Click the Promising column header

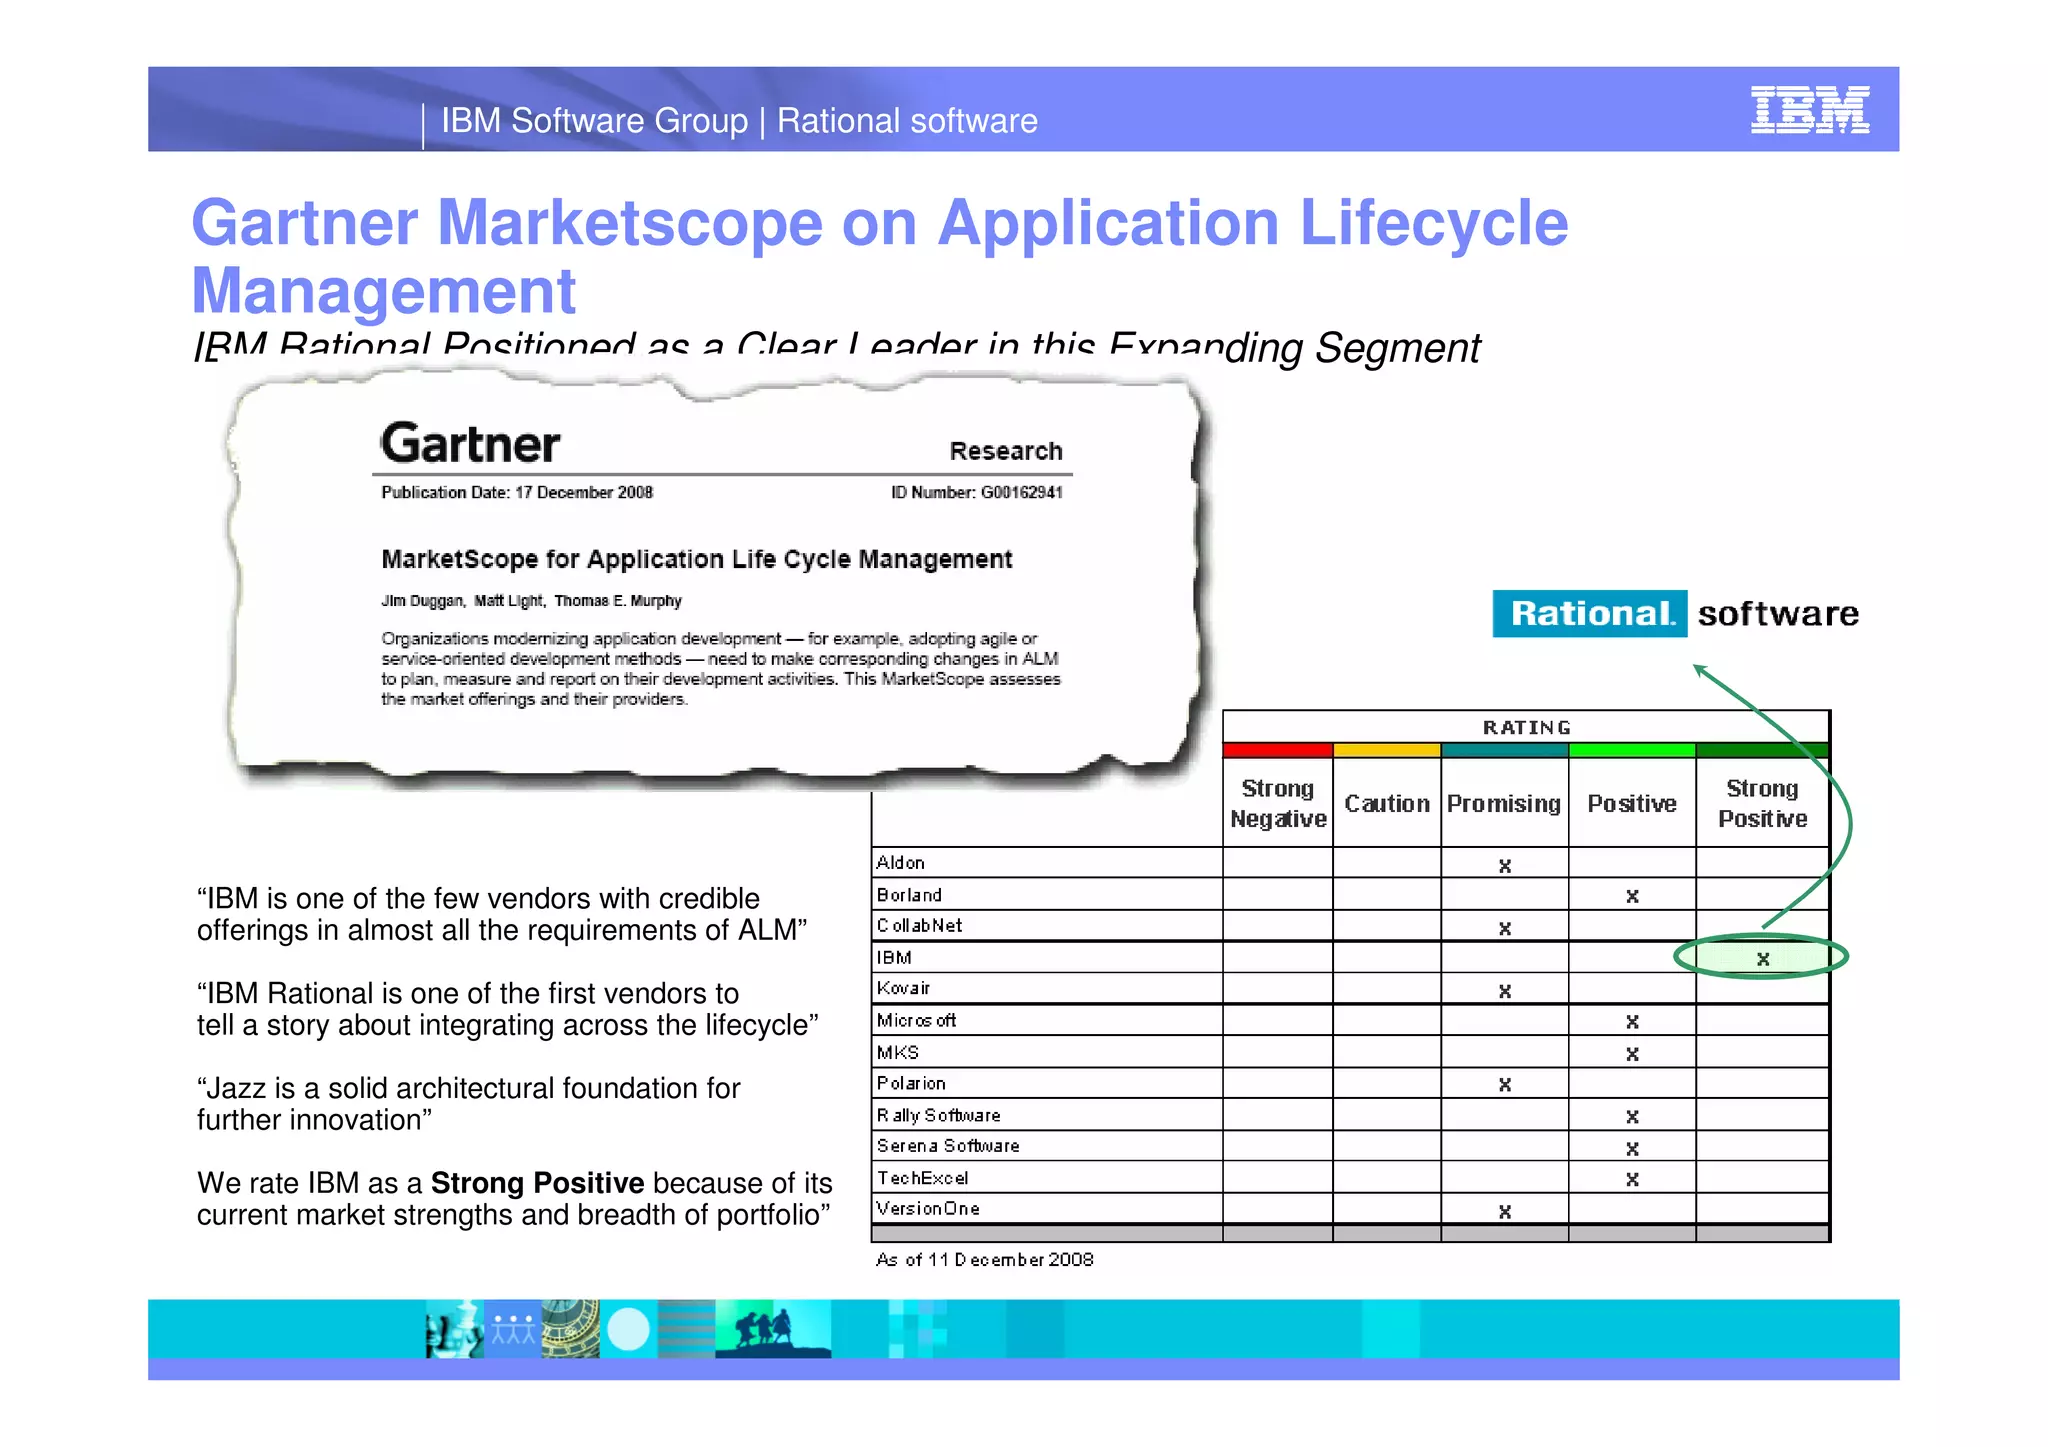tap(1503, 803)
